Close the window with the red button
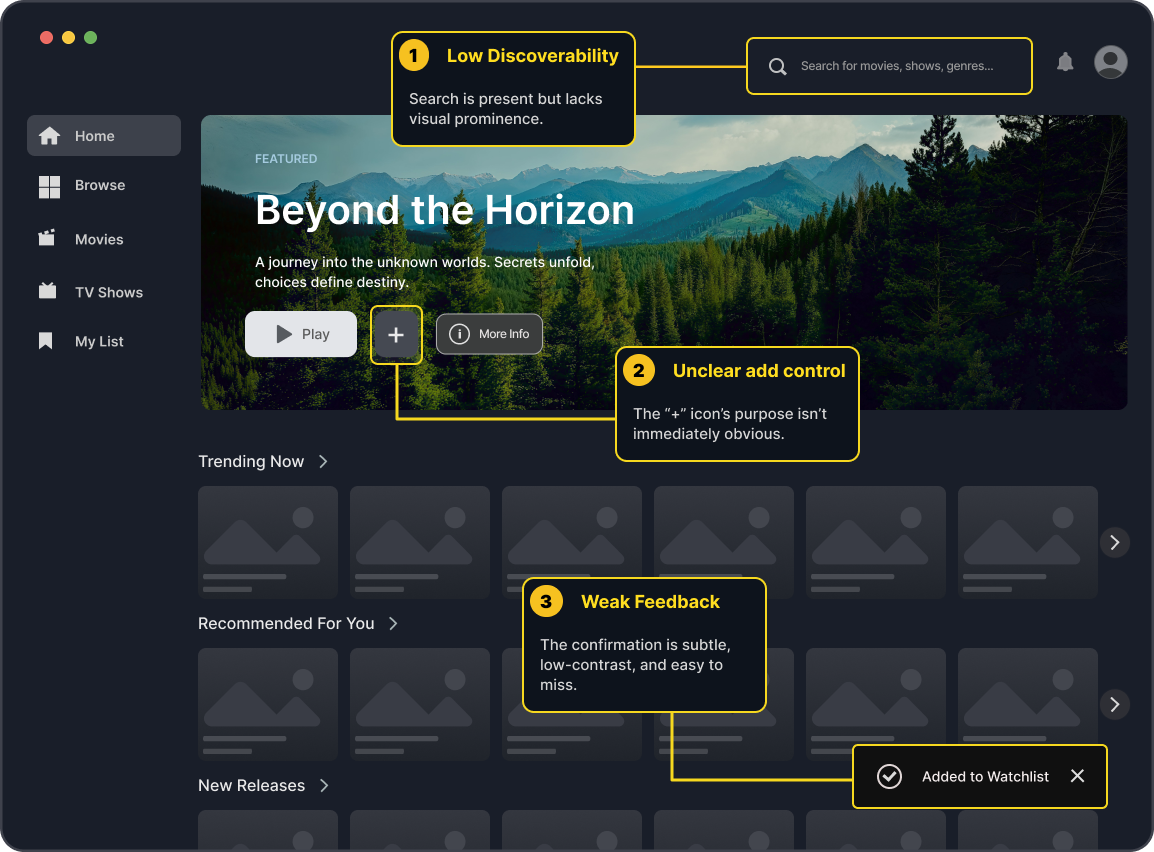Image resolution: width=1154 pixels, height=852 pixels. [x=46, y=38]
